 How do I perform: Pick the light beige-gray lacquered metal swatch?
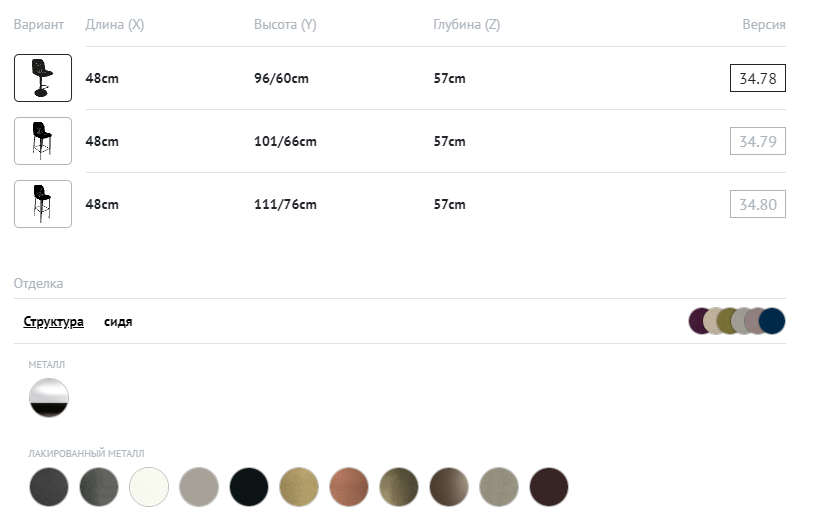(199, 487)
